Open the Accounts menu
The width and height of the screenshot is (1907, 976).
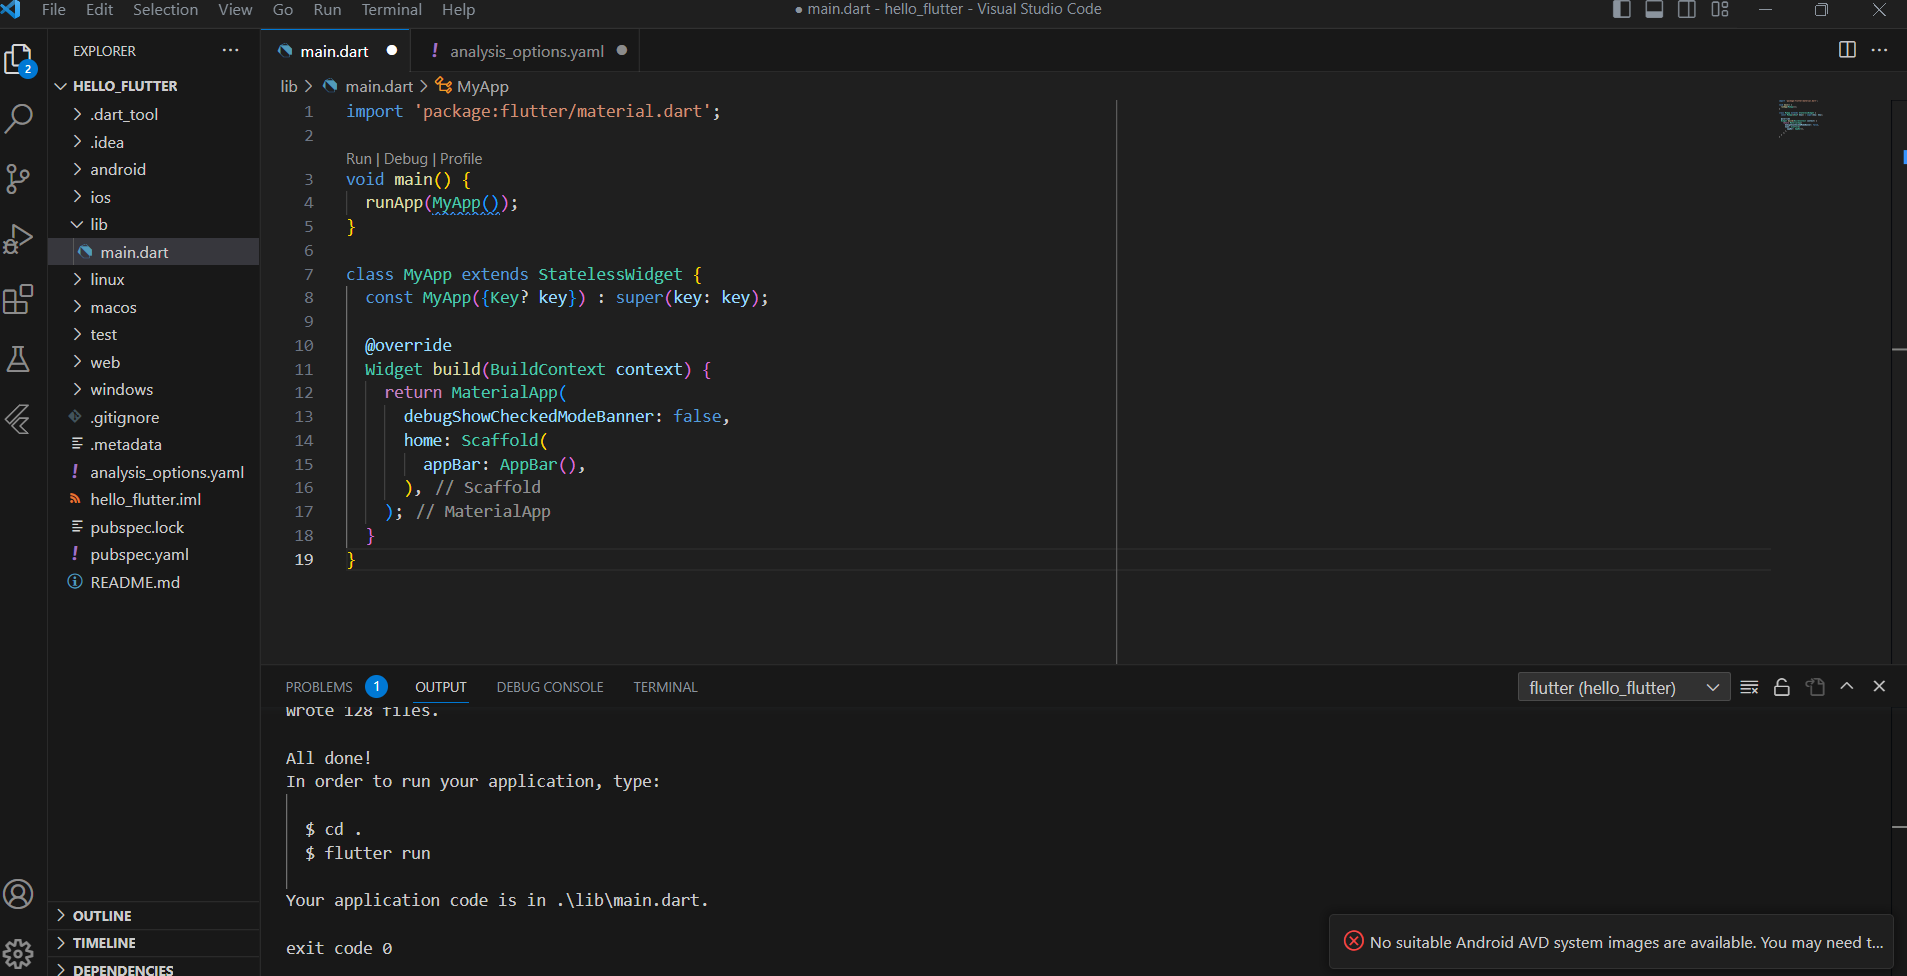19,894
